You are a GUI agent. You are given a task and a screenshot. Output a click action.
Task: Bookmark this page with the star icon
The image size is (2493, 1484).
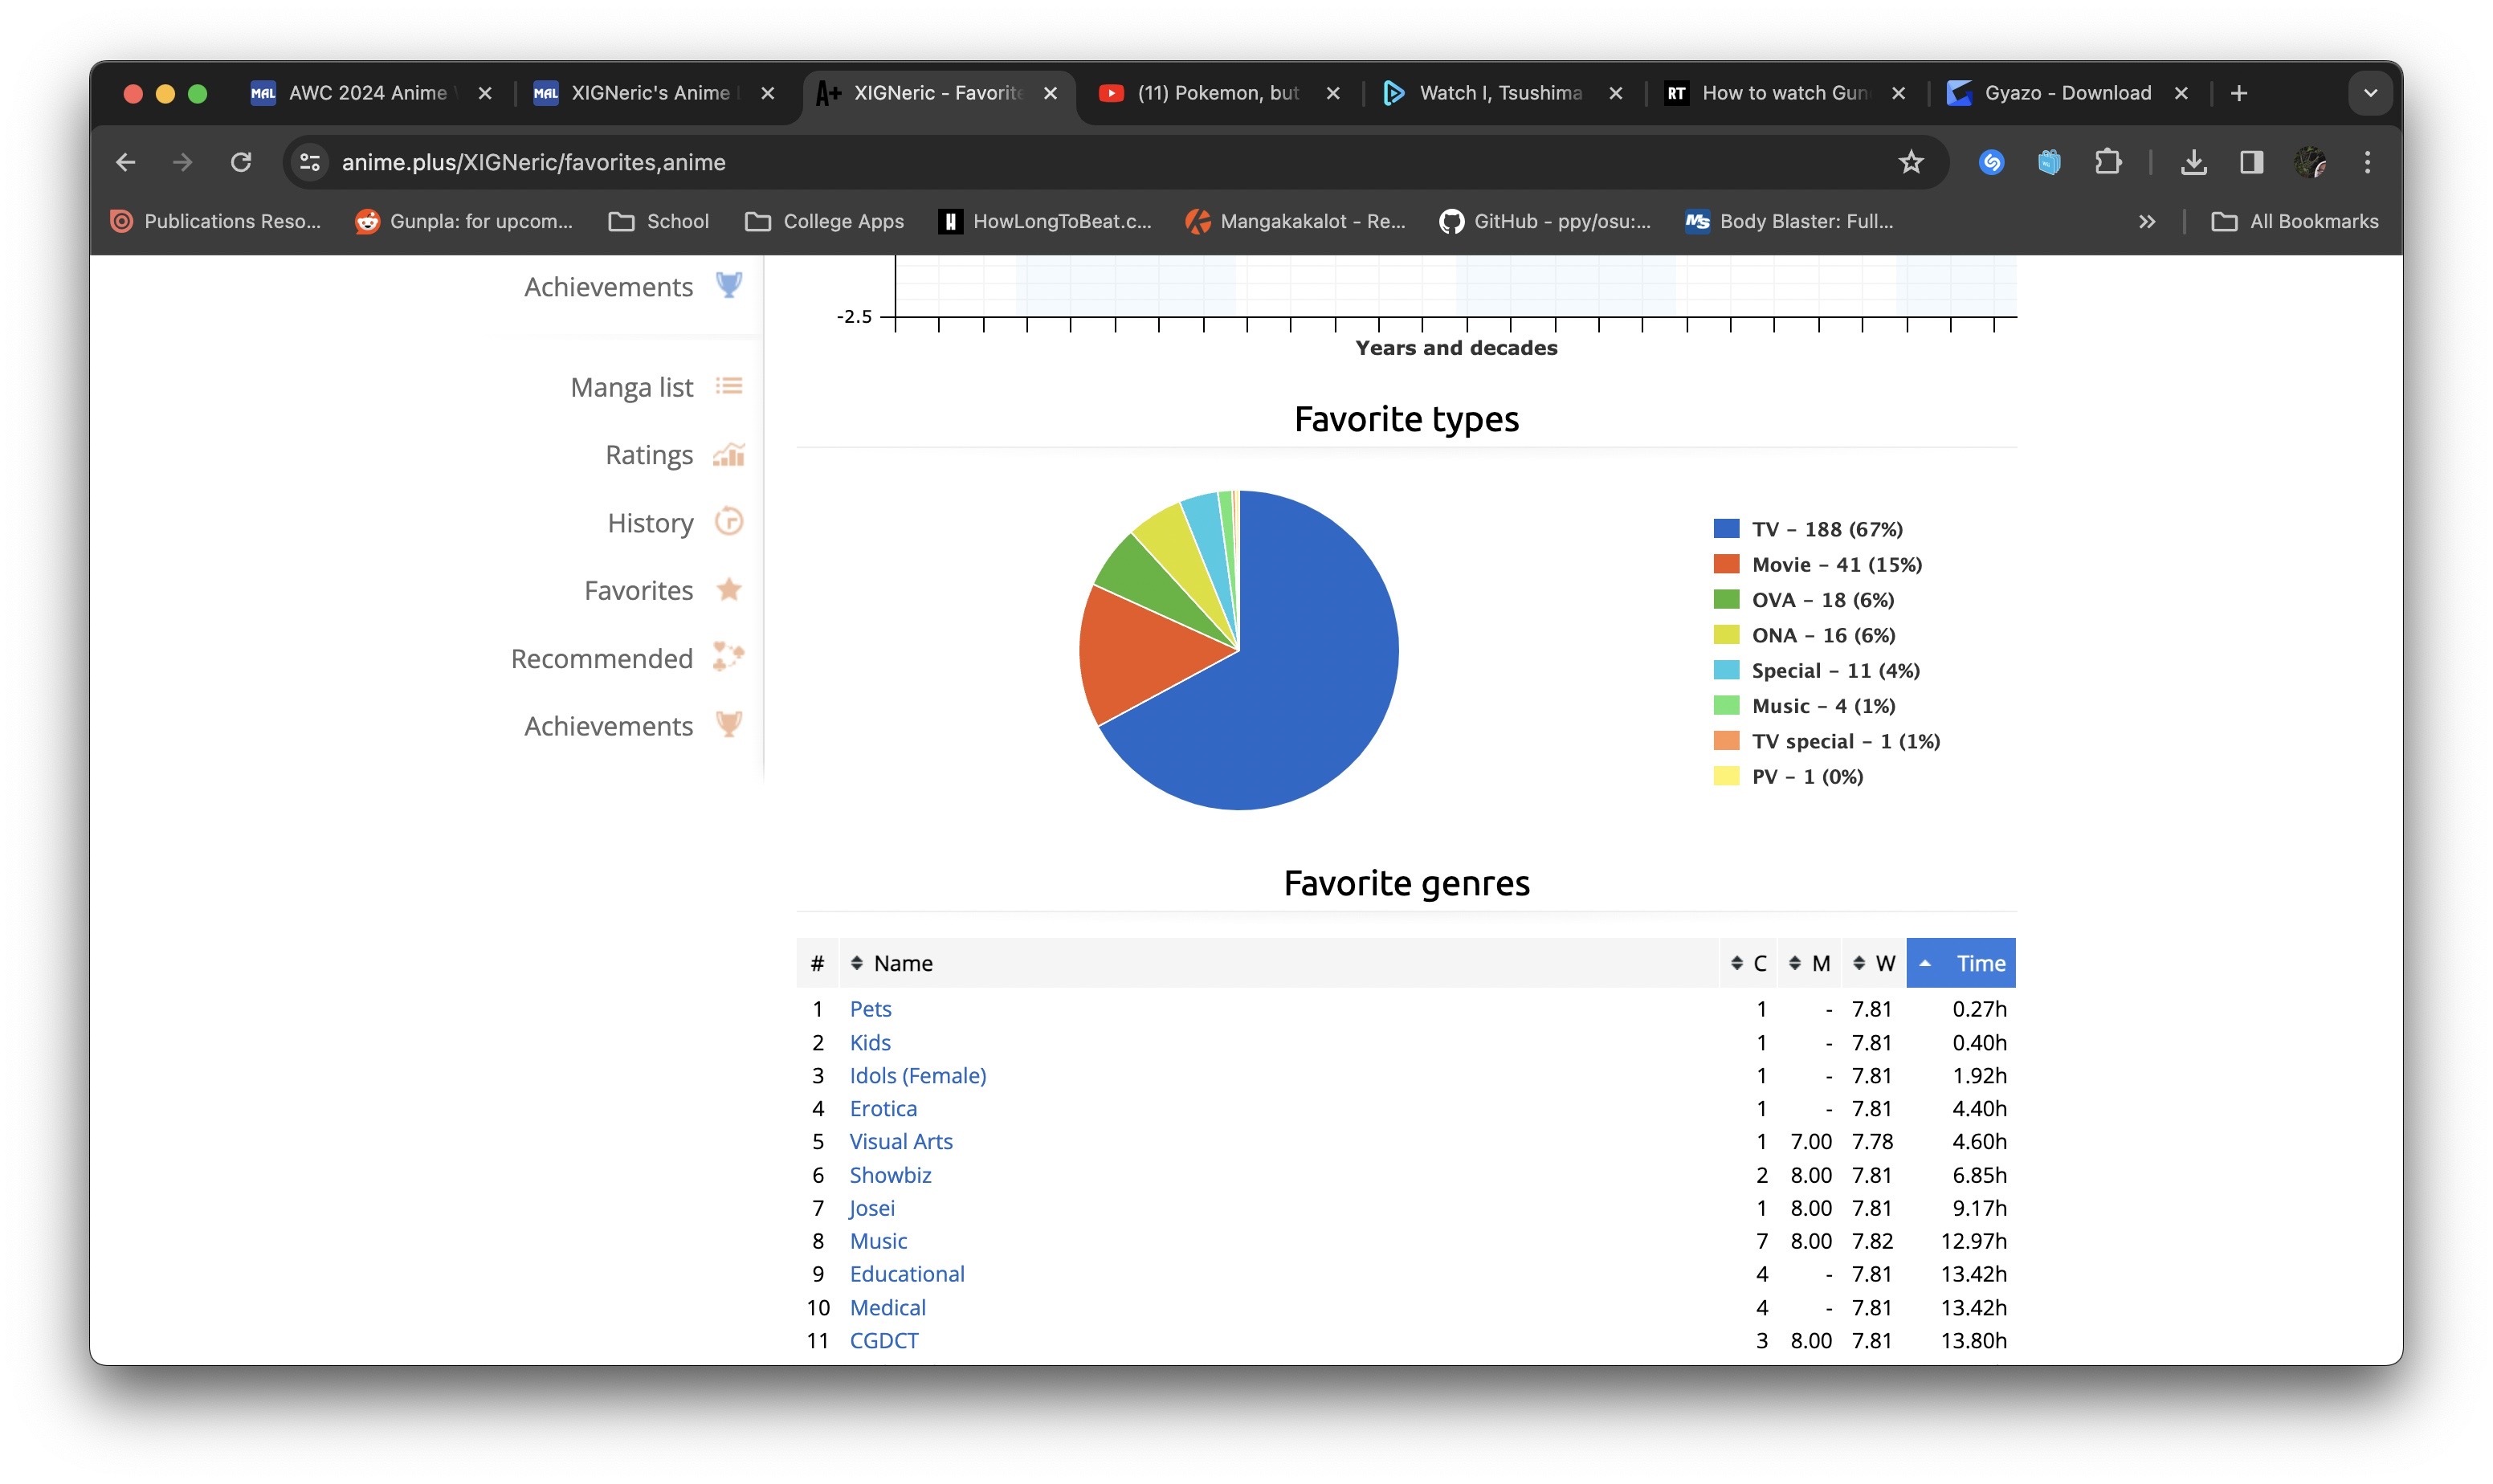point(1910,162)
